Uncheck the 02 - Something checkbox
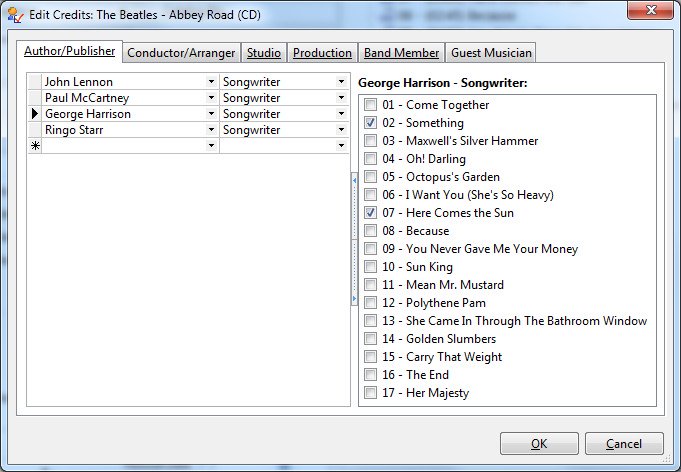 (370, 123)
